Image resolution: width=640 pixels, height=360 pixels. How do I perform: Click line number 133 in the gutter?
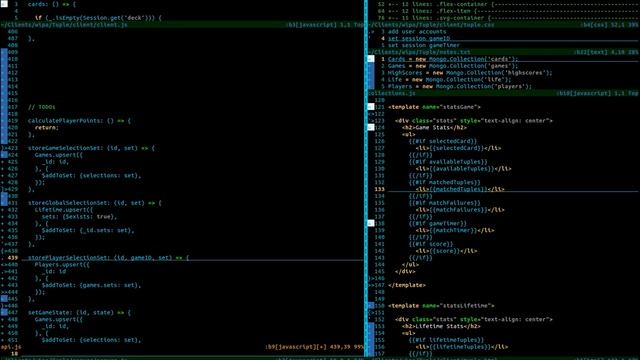(x=380, y=189)
